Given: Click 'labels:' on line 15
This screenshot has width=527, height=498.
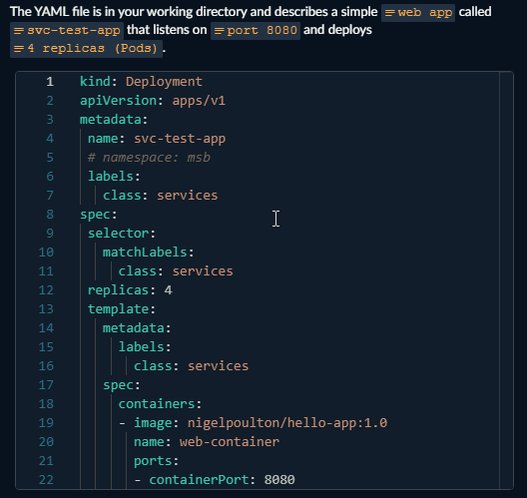Looking at the screenshot, I should click(145, 347).
